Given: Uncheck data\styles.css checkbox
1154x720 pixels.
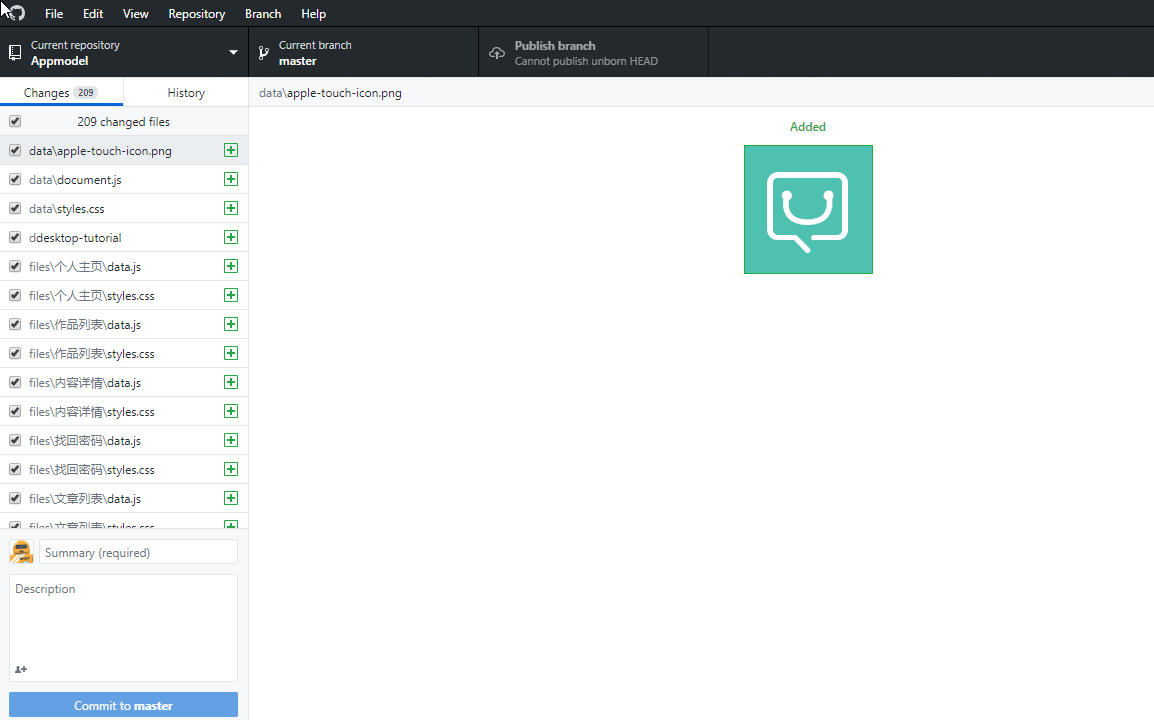Looking at the screenshot, I should click(x=15, y=208).
